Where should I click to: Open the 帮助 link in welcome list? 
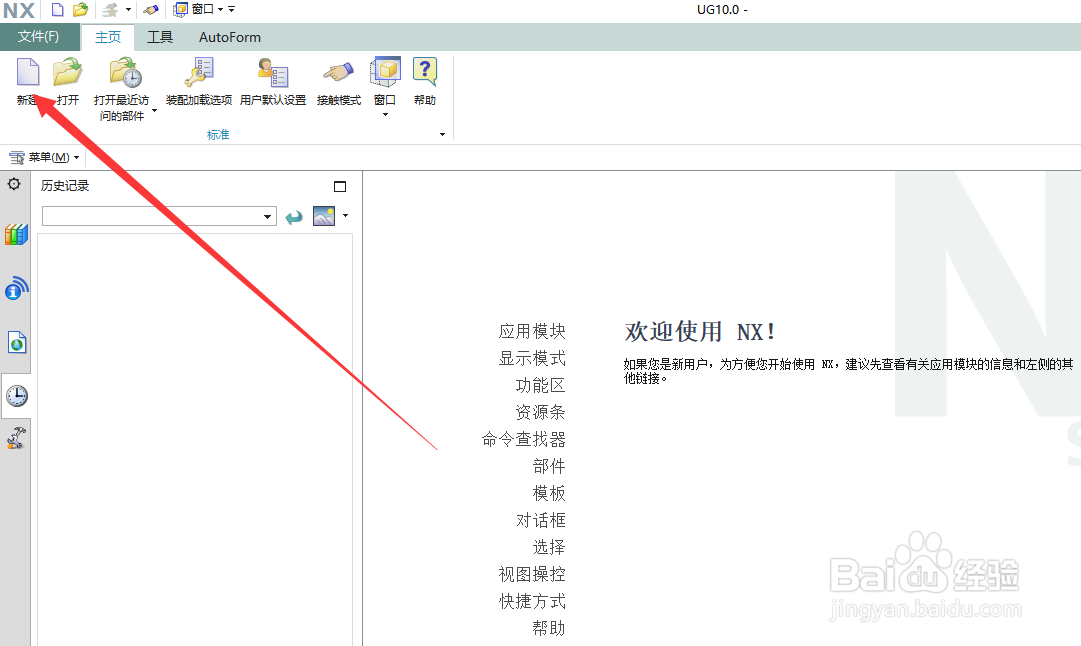click(x=549, y=628)
